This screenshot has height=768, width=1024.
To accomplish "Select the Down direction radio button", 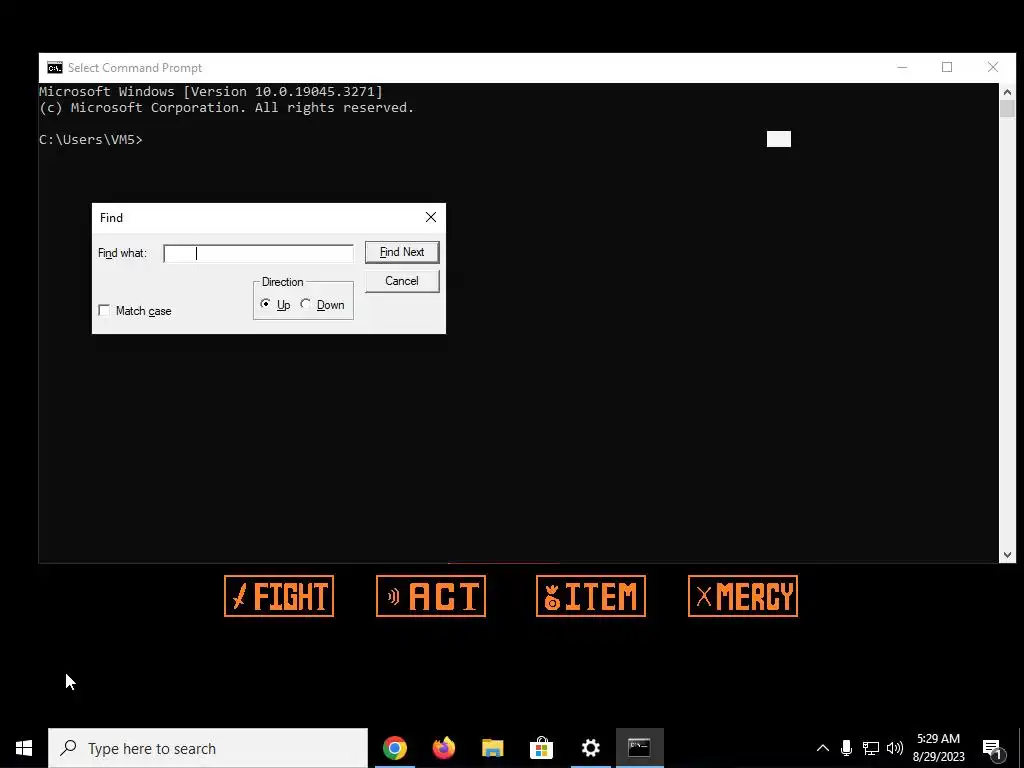I will point(306,304).
